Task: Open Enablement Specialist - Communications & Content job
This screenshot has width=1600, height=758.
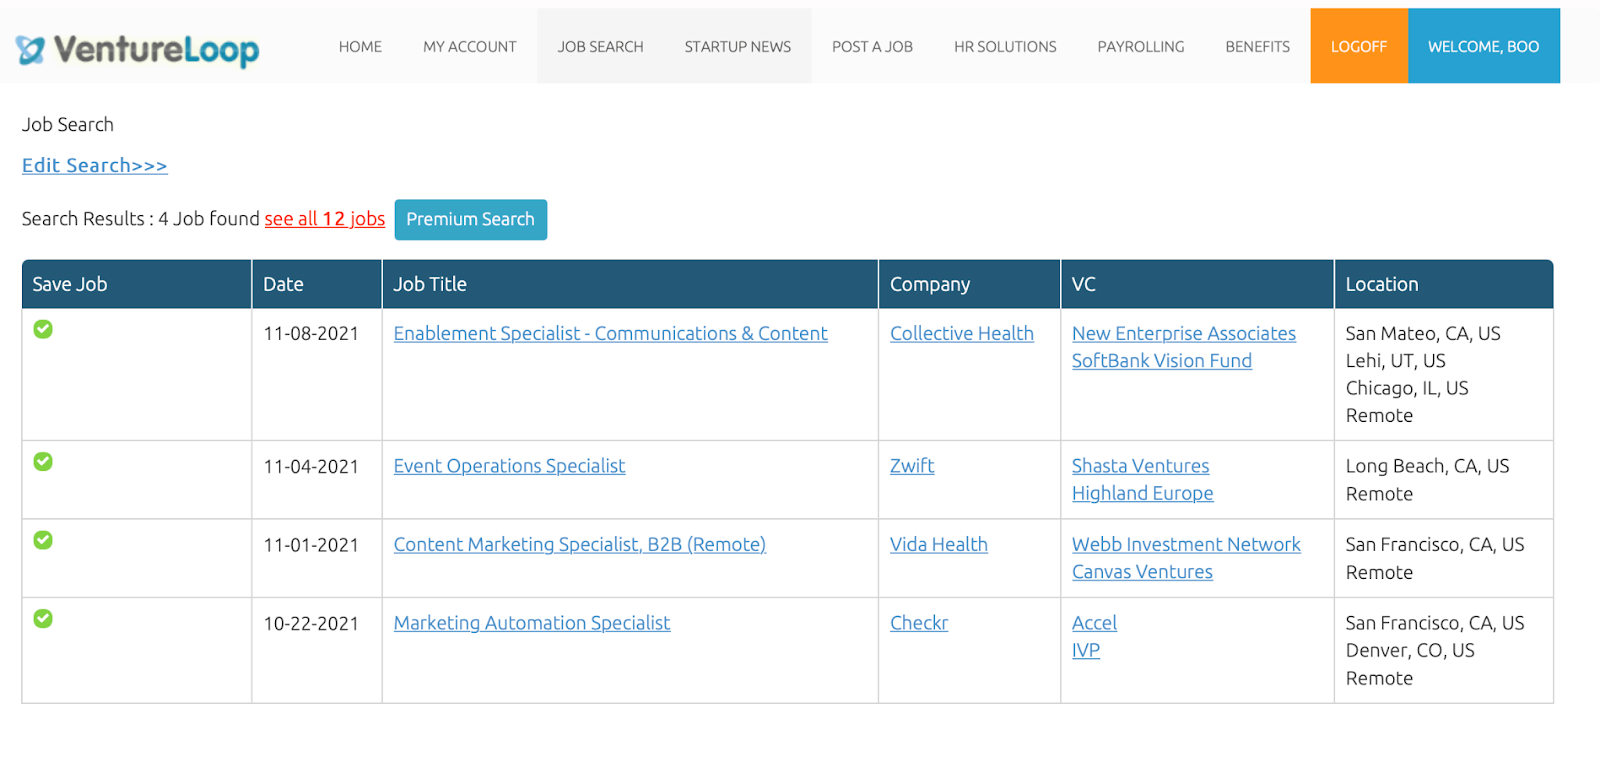Action: tap(611, 333)
